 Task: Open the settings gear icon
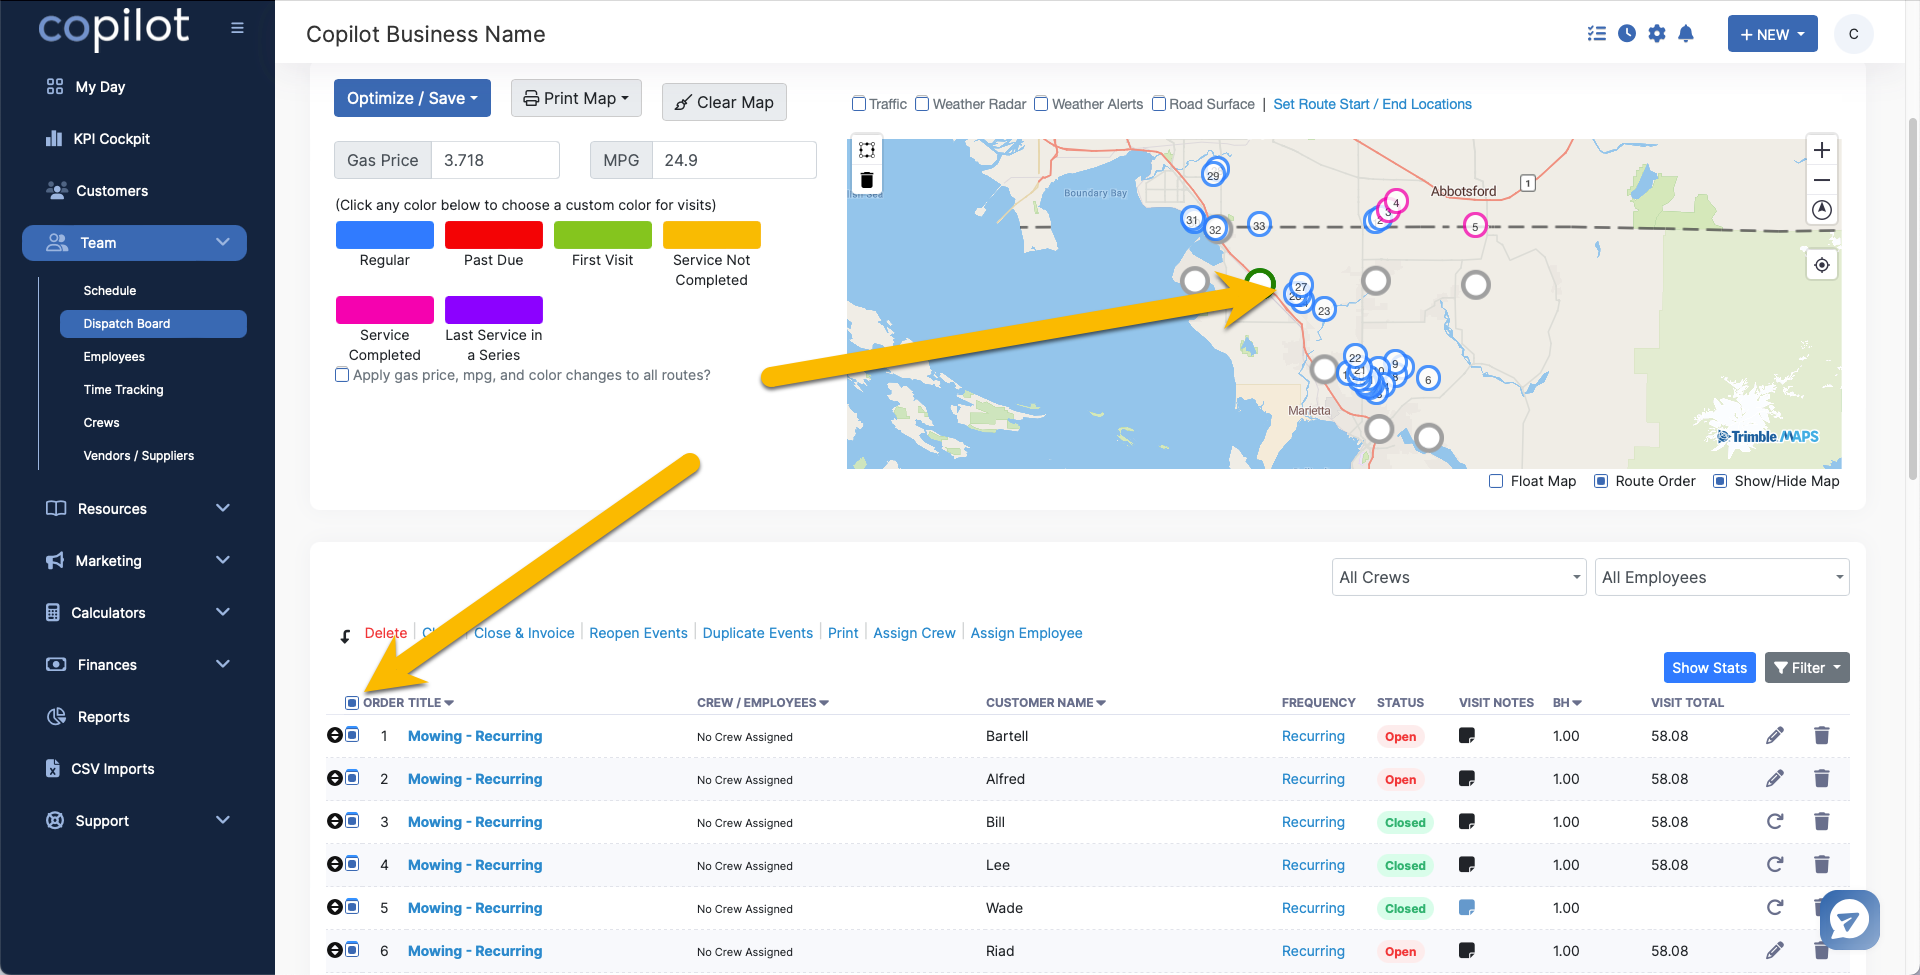(x=1657, y=34)
